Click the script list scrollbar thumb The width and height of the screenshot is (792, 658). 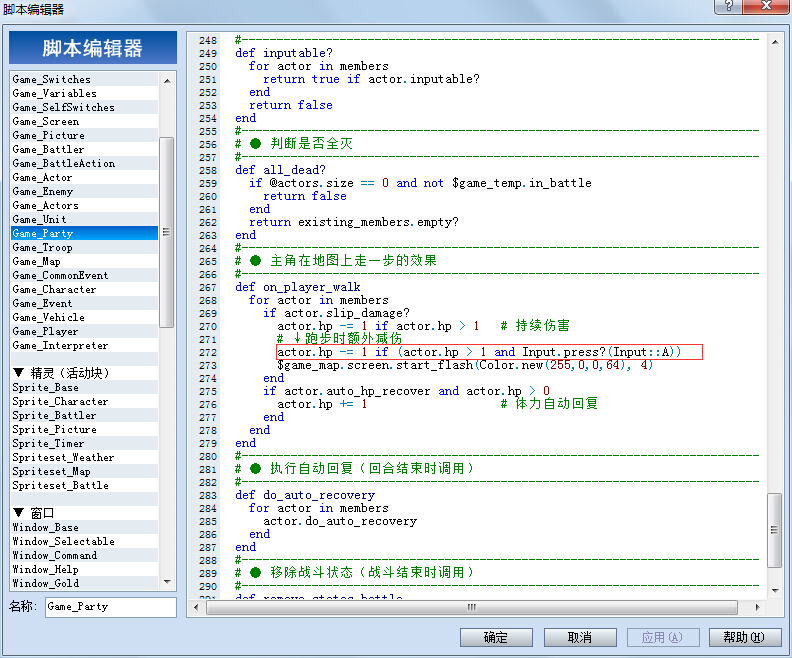pyautogui.click(x=167, y=232)
